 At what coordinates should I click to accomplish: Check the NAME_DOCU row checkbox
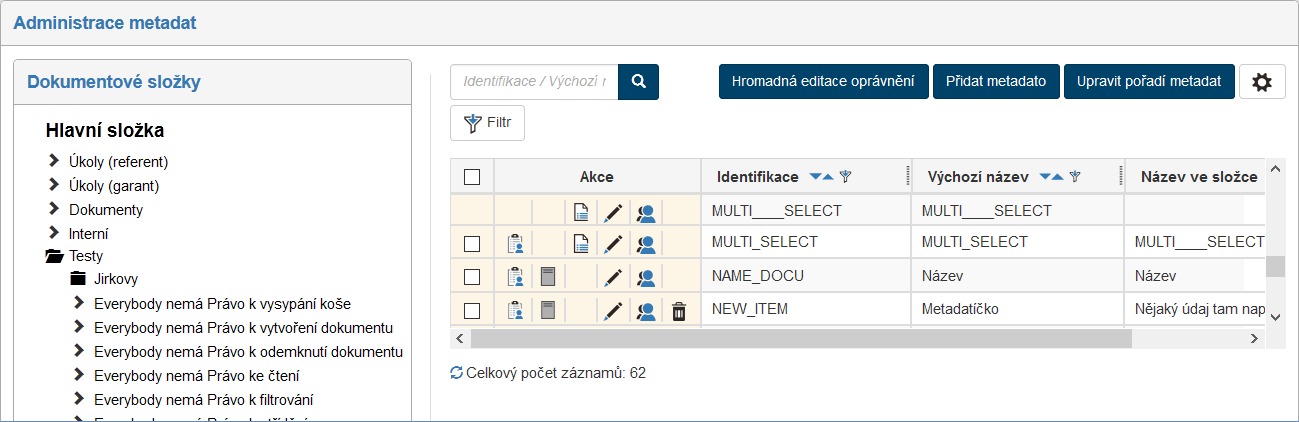(x=472, y=277)
